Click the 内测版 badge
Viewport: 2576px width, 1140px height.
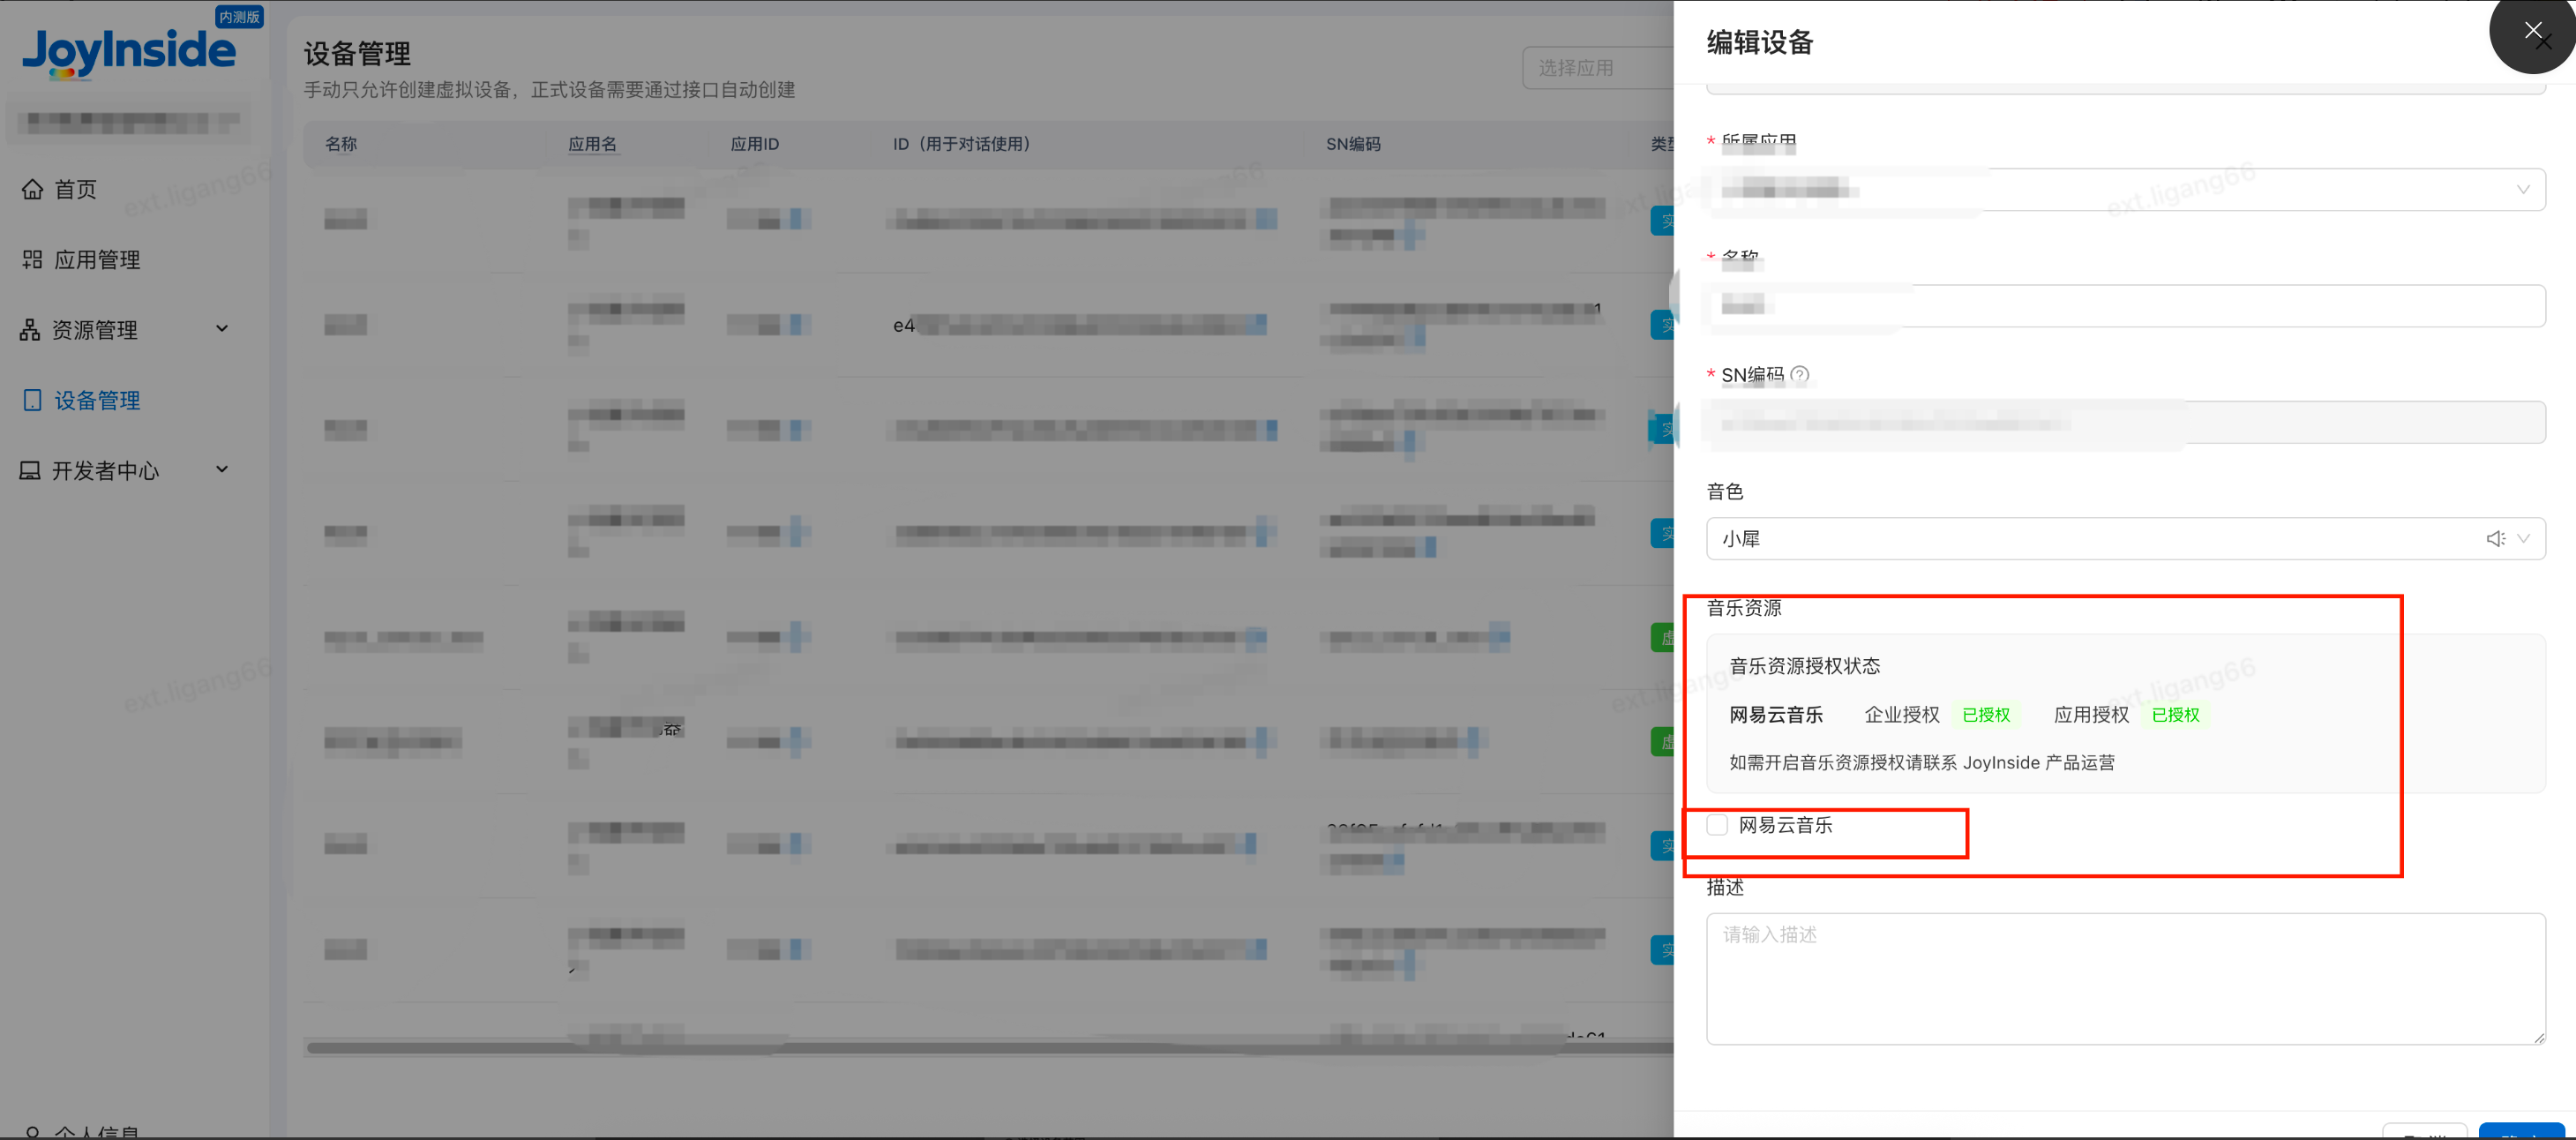(240, 17)
